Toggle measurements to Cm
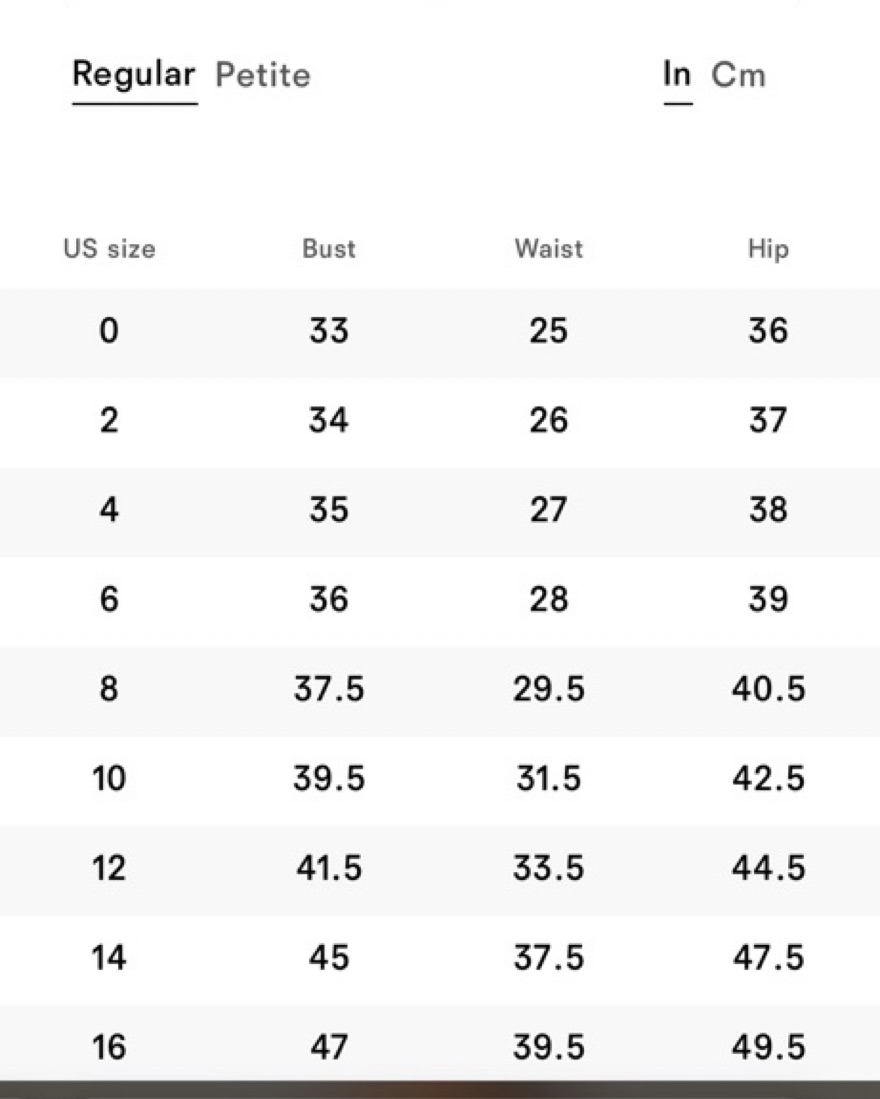This screenshot has width=880, height=1099. click(x=738, y=75)
